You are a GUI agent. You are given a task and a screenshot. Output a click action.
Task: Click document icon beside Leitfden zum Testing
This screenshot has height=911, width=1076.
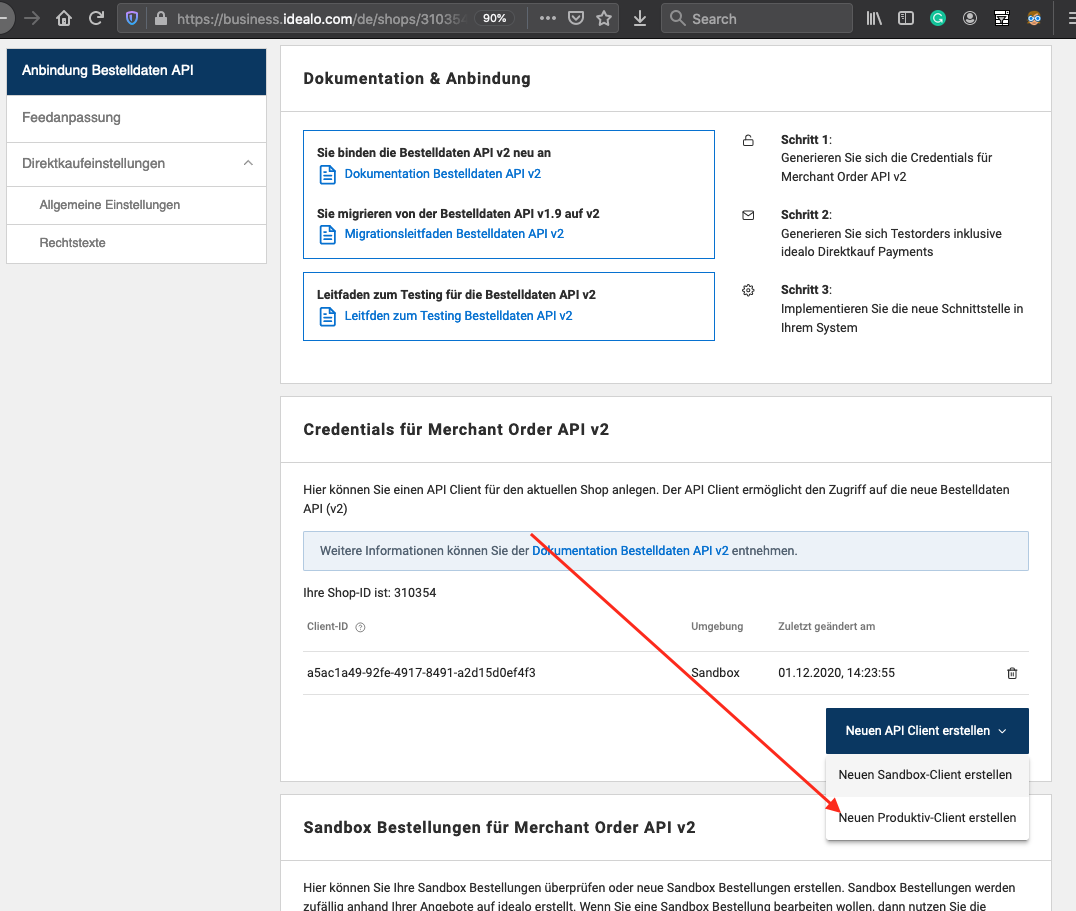pos(328,316)
